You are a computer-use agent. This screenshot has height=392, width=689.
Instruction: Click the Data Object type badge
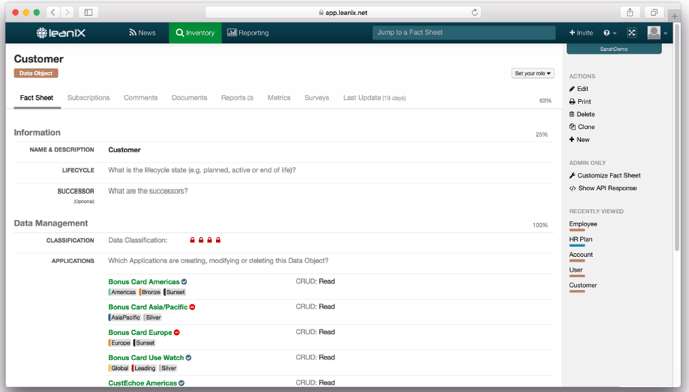36,73
